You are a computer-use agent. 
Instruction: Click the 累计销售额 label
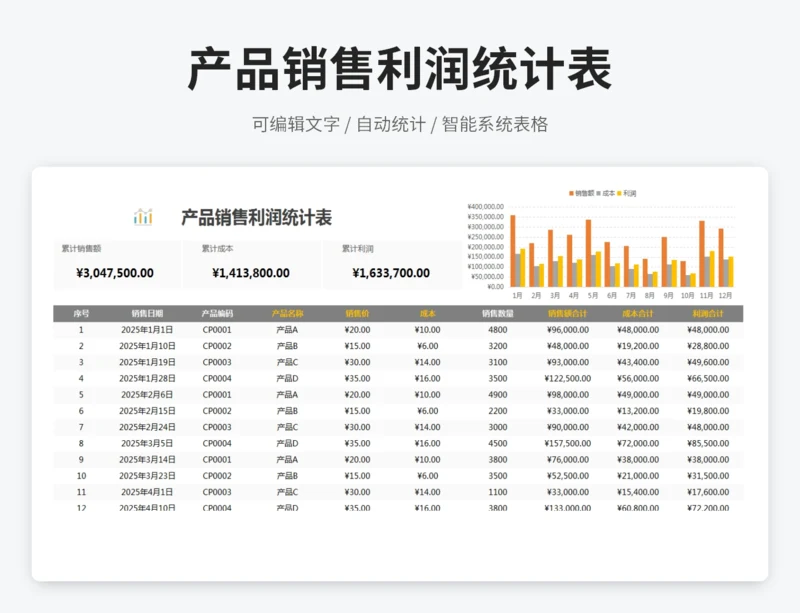point(81,249)
